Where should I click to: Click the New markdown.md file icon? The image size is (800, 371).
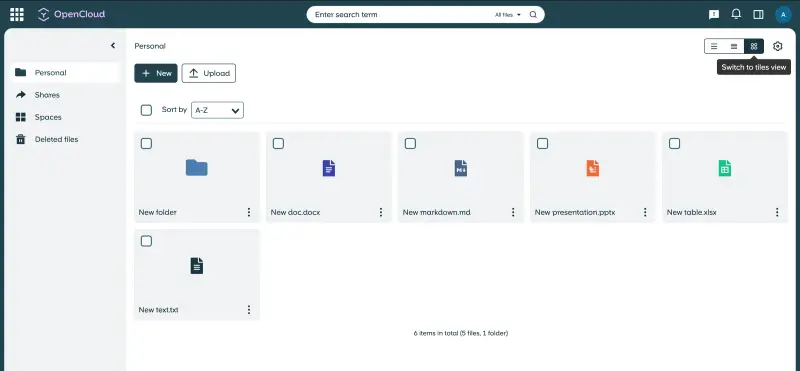click(461, 168)
